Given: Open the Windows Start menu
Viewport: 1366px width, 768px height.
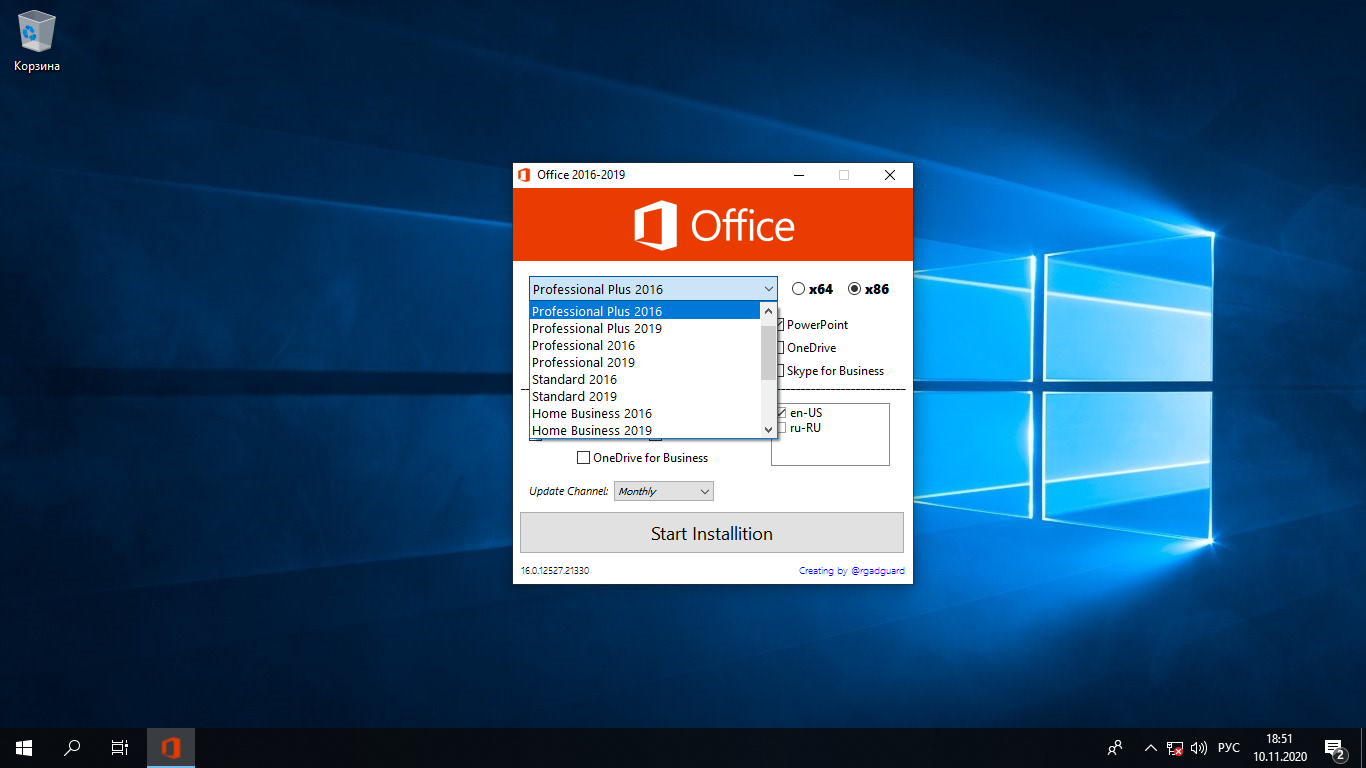Looking at the screenshot, I should click(x=24, y=747).
